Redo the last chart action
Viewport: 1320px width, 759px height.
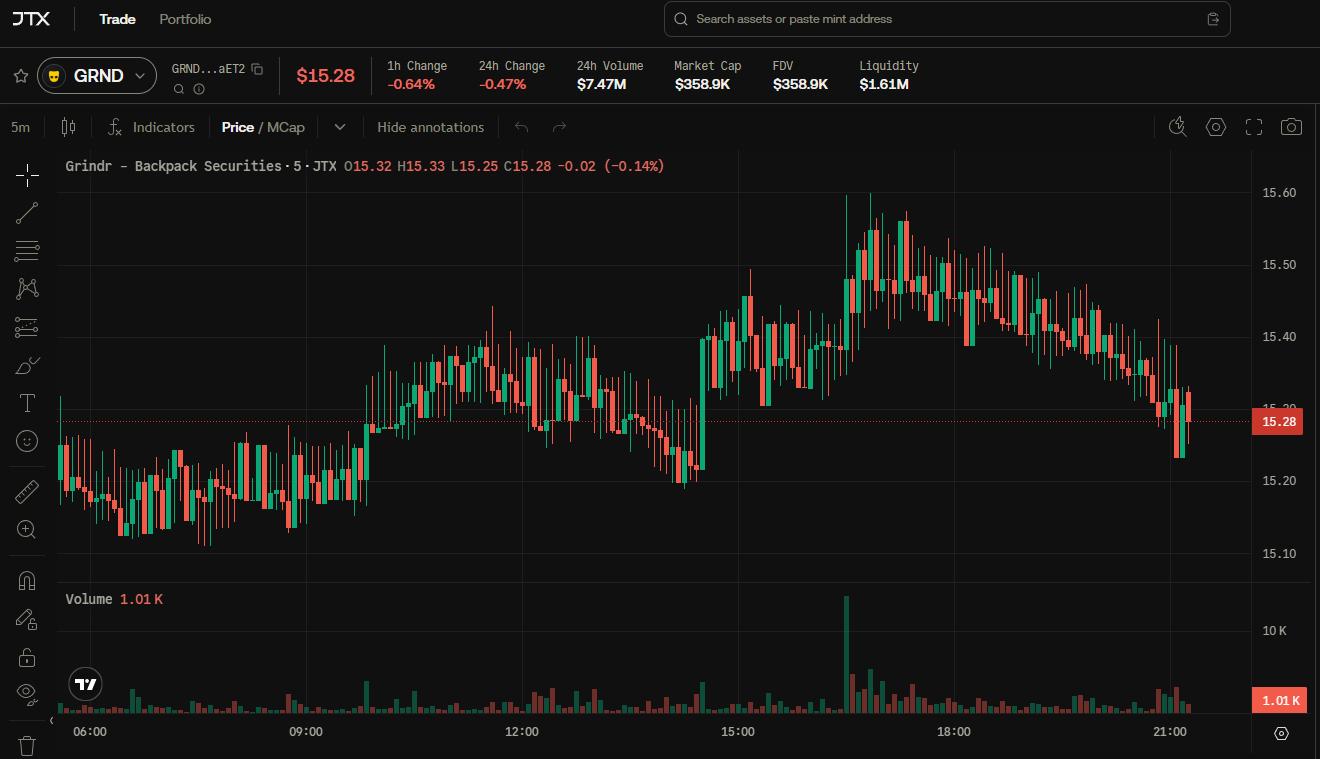(560, 127)
